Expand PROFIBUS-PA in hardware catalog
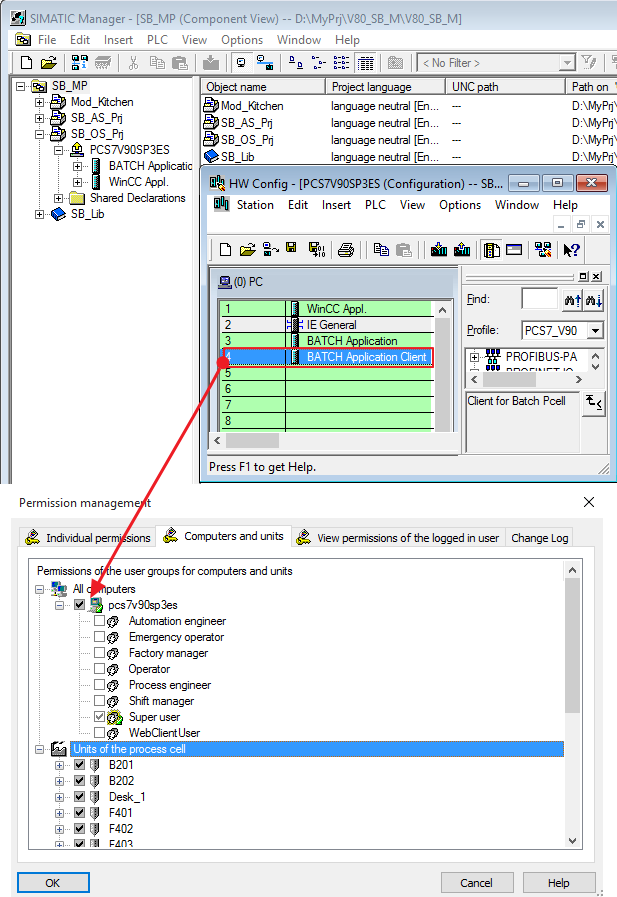Viewport: 617px width, 897px height. 475,357
